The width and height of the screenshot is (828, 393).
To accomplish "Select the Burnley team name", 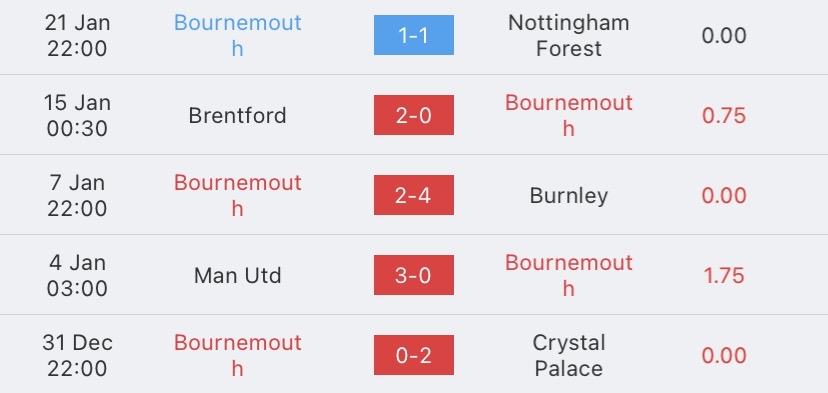I will 569,196.
